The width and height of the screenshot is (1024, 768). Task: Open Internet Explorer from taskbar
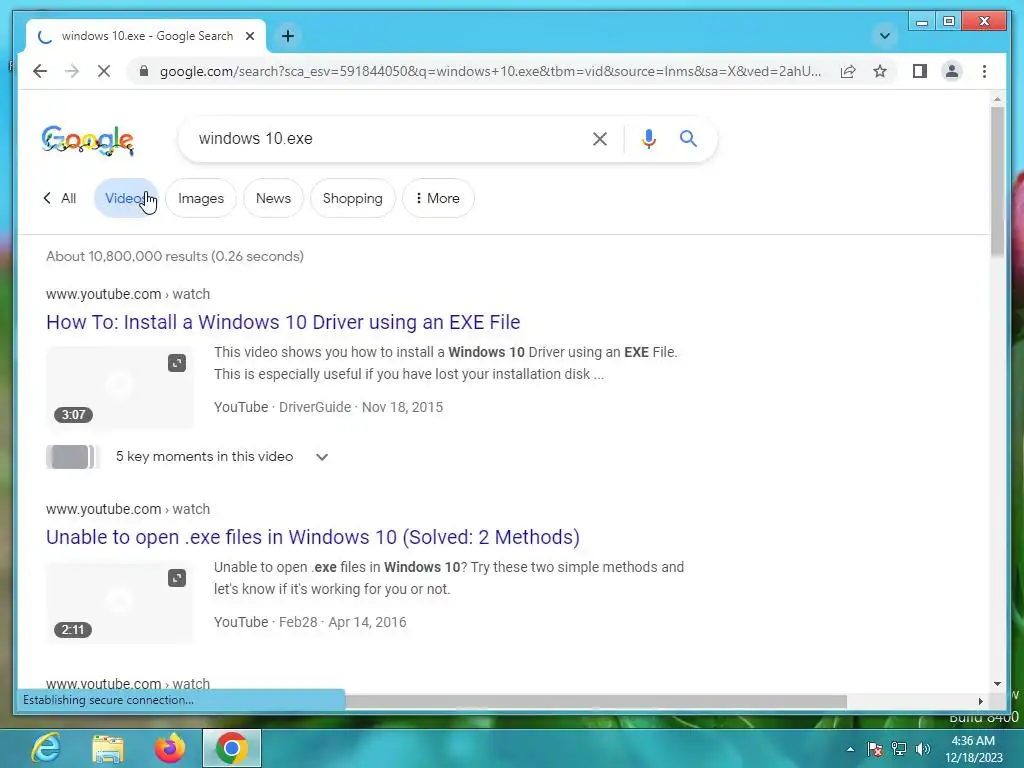[46, 748]
